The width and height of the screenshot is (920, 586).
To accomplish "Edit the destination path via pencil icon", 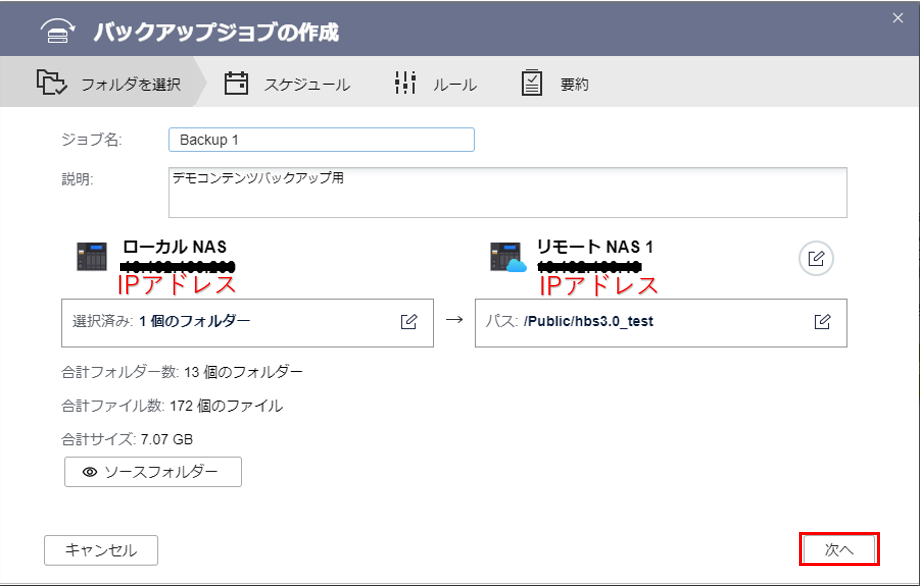I will click(x=822, y=322).
